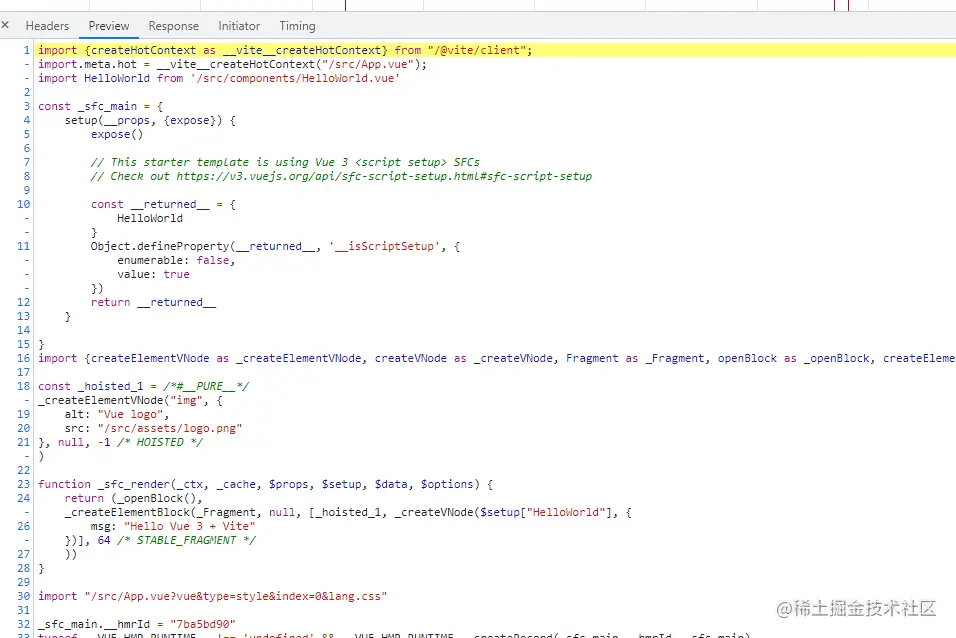Click the _createElementBlock(_Fragment line
Image resolution: width=956 pixels, height=638 pixels.
pos(348,512)
